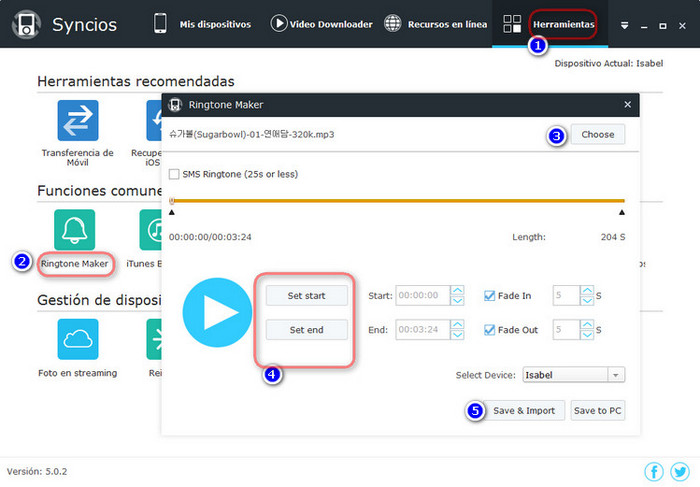Increase Start time with up arrow
The height and width of the screenshot is (487, 700).
[x=457, y=290]
